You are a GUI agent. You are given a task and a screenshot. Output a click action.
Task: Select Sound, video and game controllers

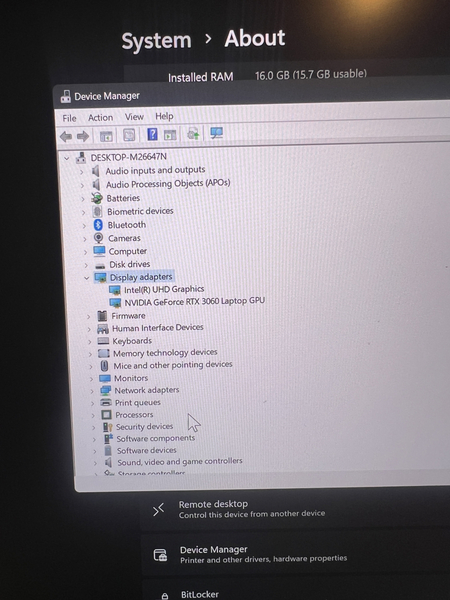click(x=179, y=462)
